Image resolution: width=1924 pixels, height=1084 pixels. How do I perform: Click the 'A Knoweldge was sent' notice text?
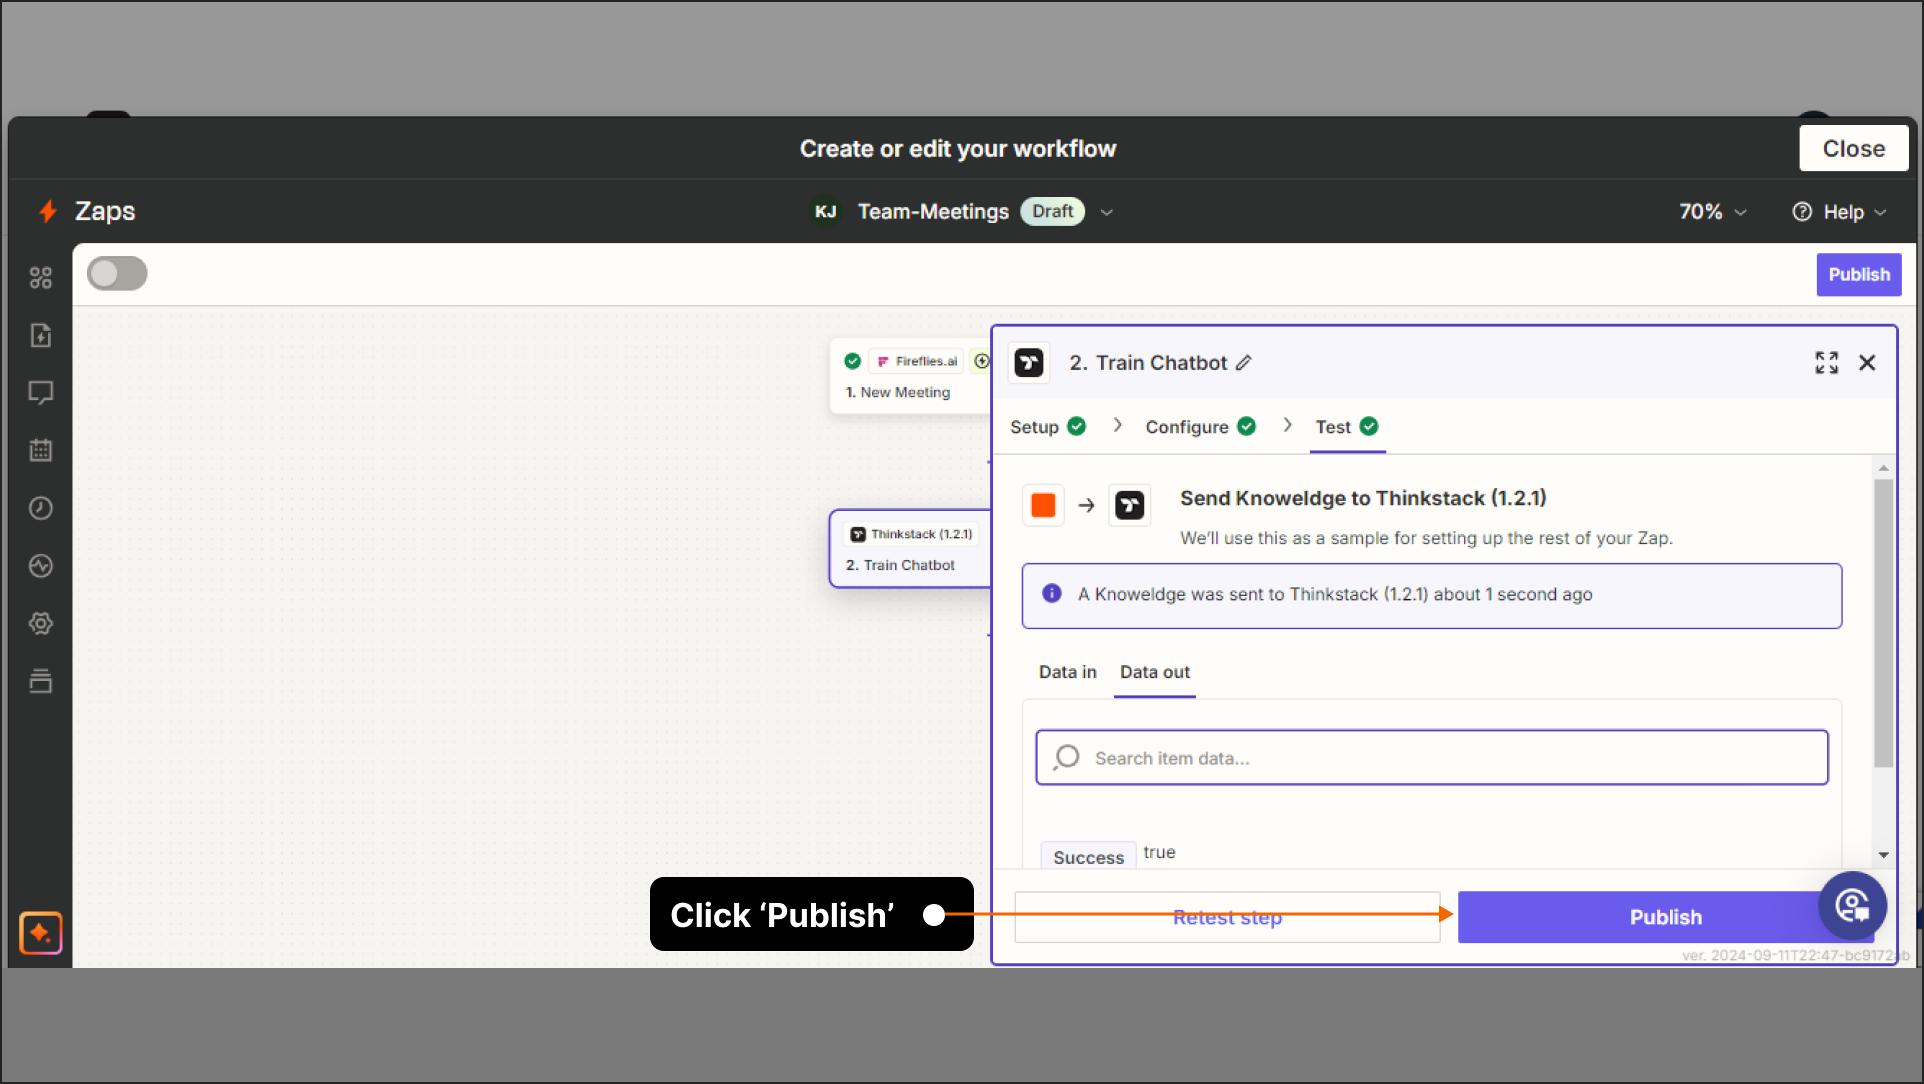(x=1335, y=594)
